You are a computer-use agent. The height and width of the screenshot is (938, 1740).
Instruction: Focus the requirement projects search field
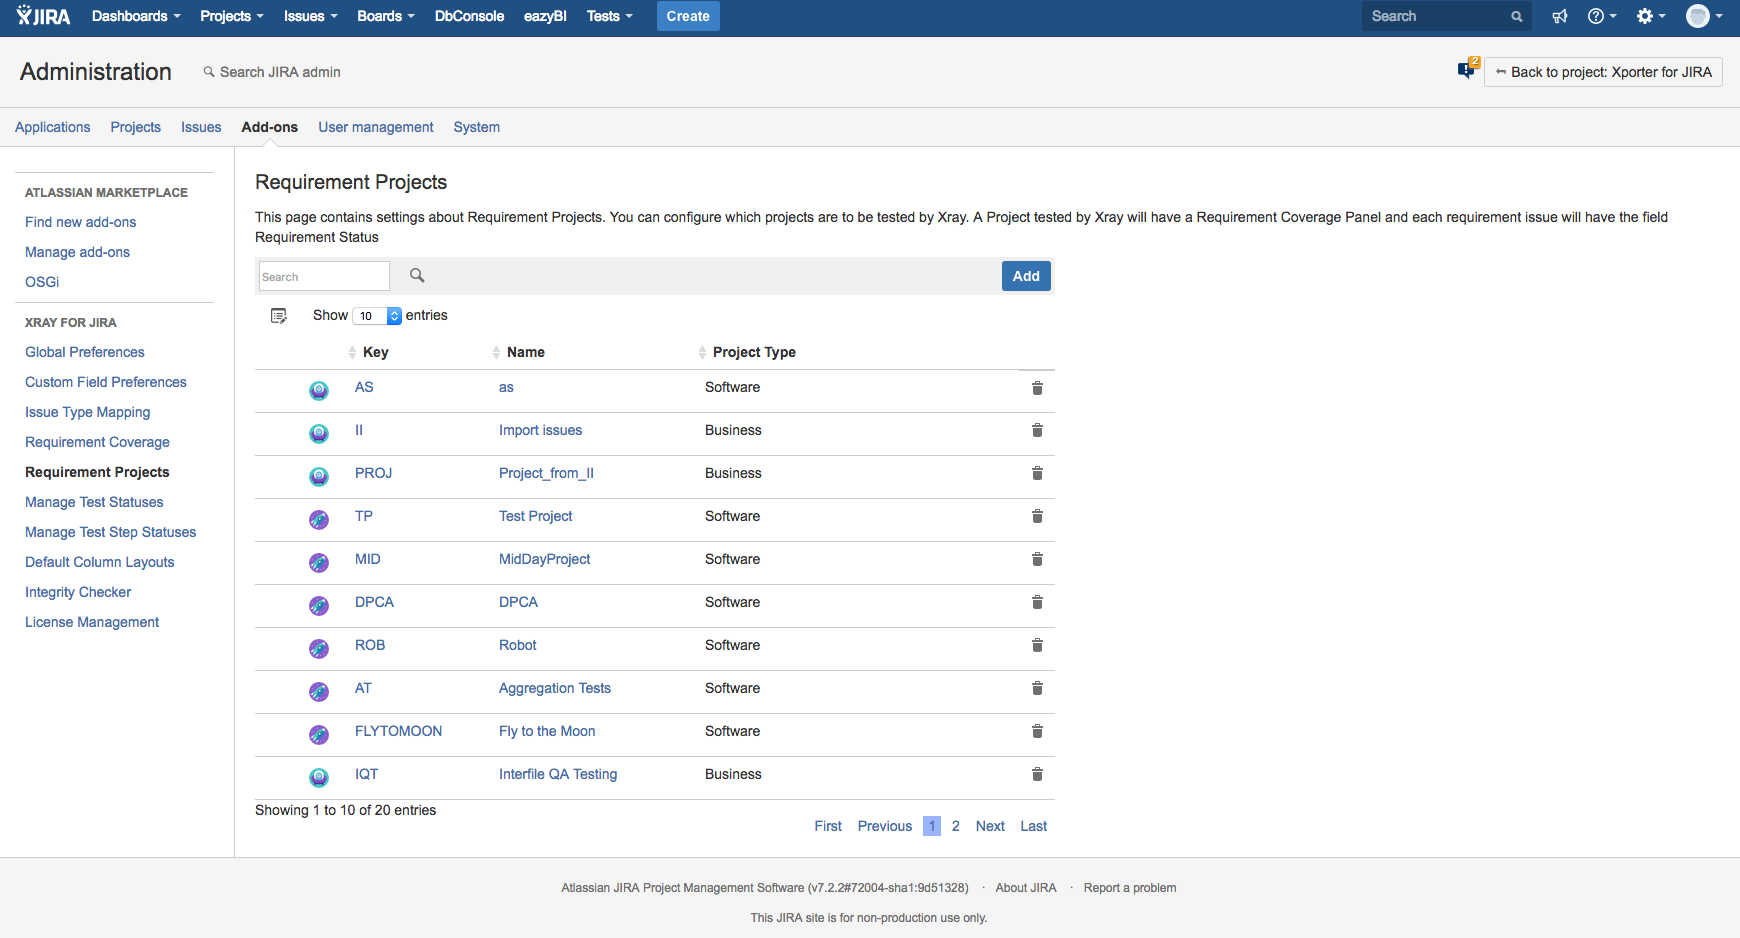324,276
